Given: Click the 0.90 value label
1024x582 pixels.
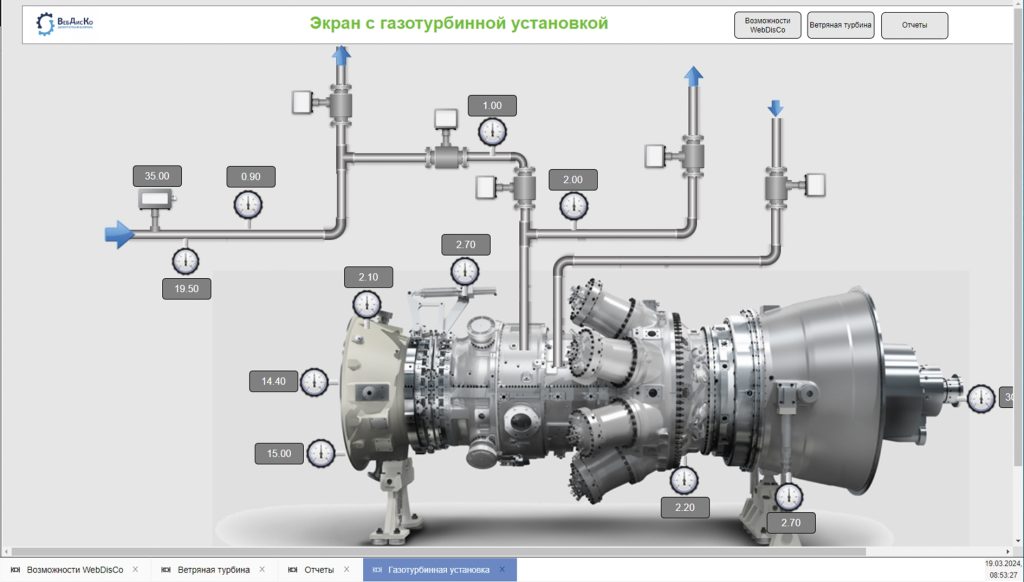Looking at the screenshot, I should point(251,176).
